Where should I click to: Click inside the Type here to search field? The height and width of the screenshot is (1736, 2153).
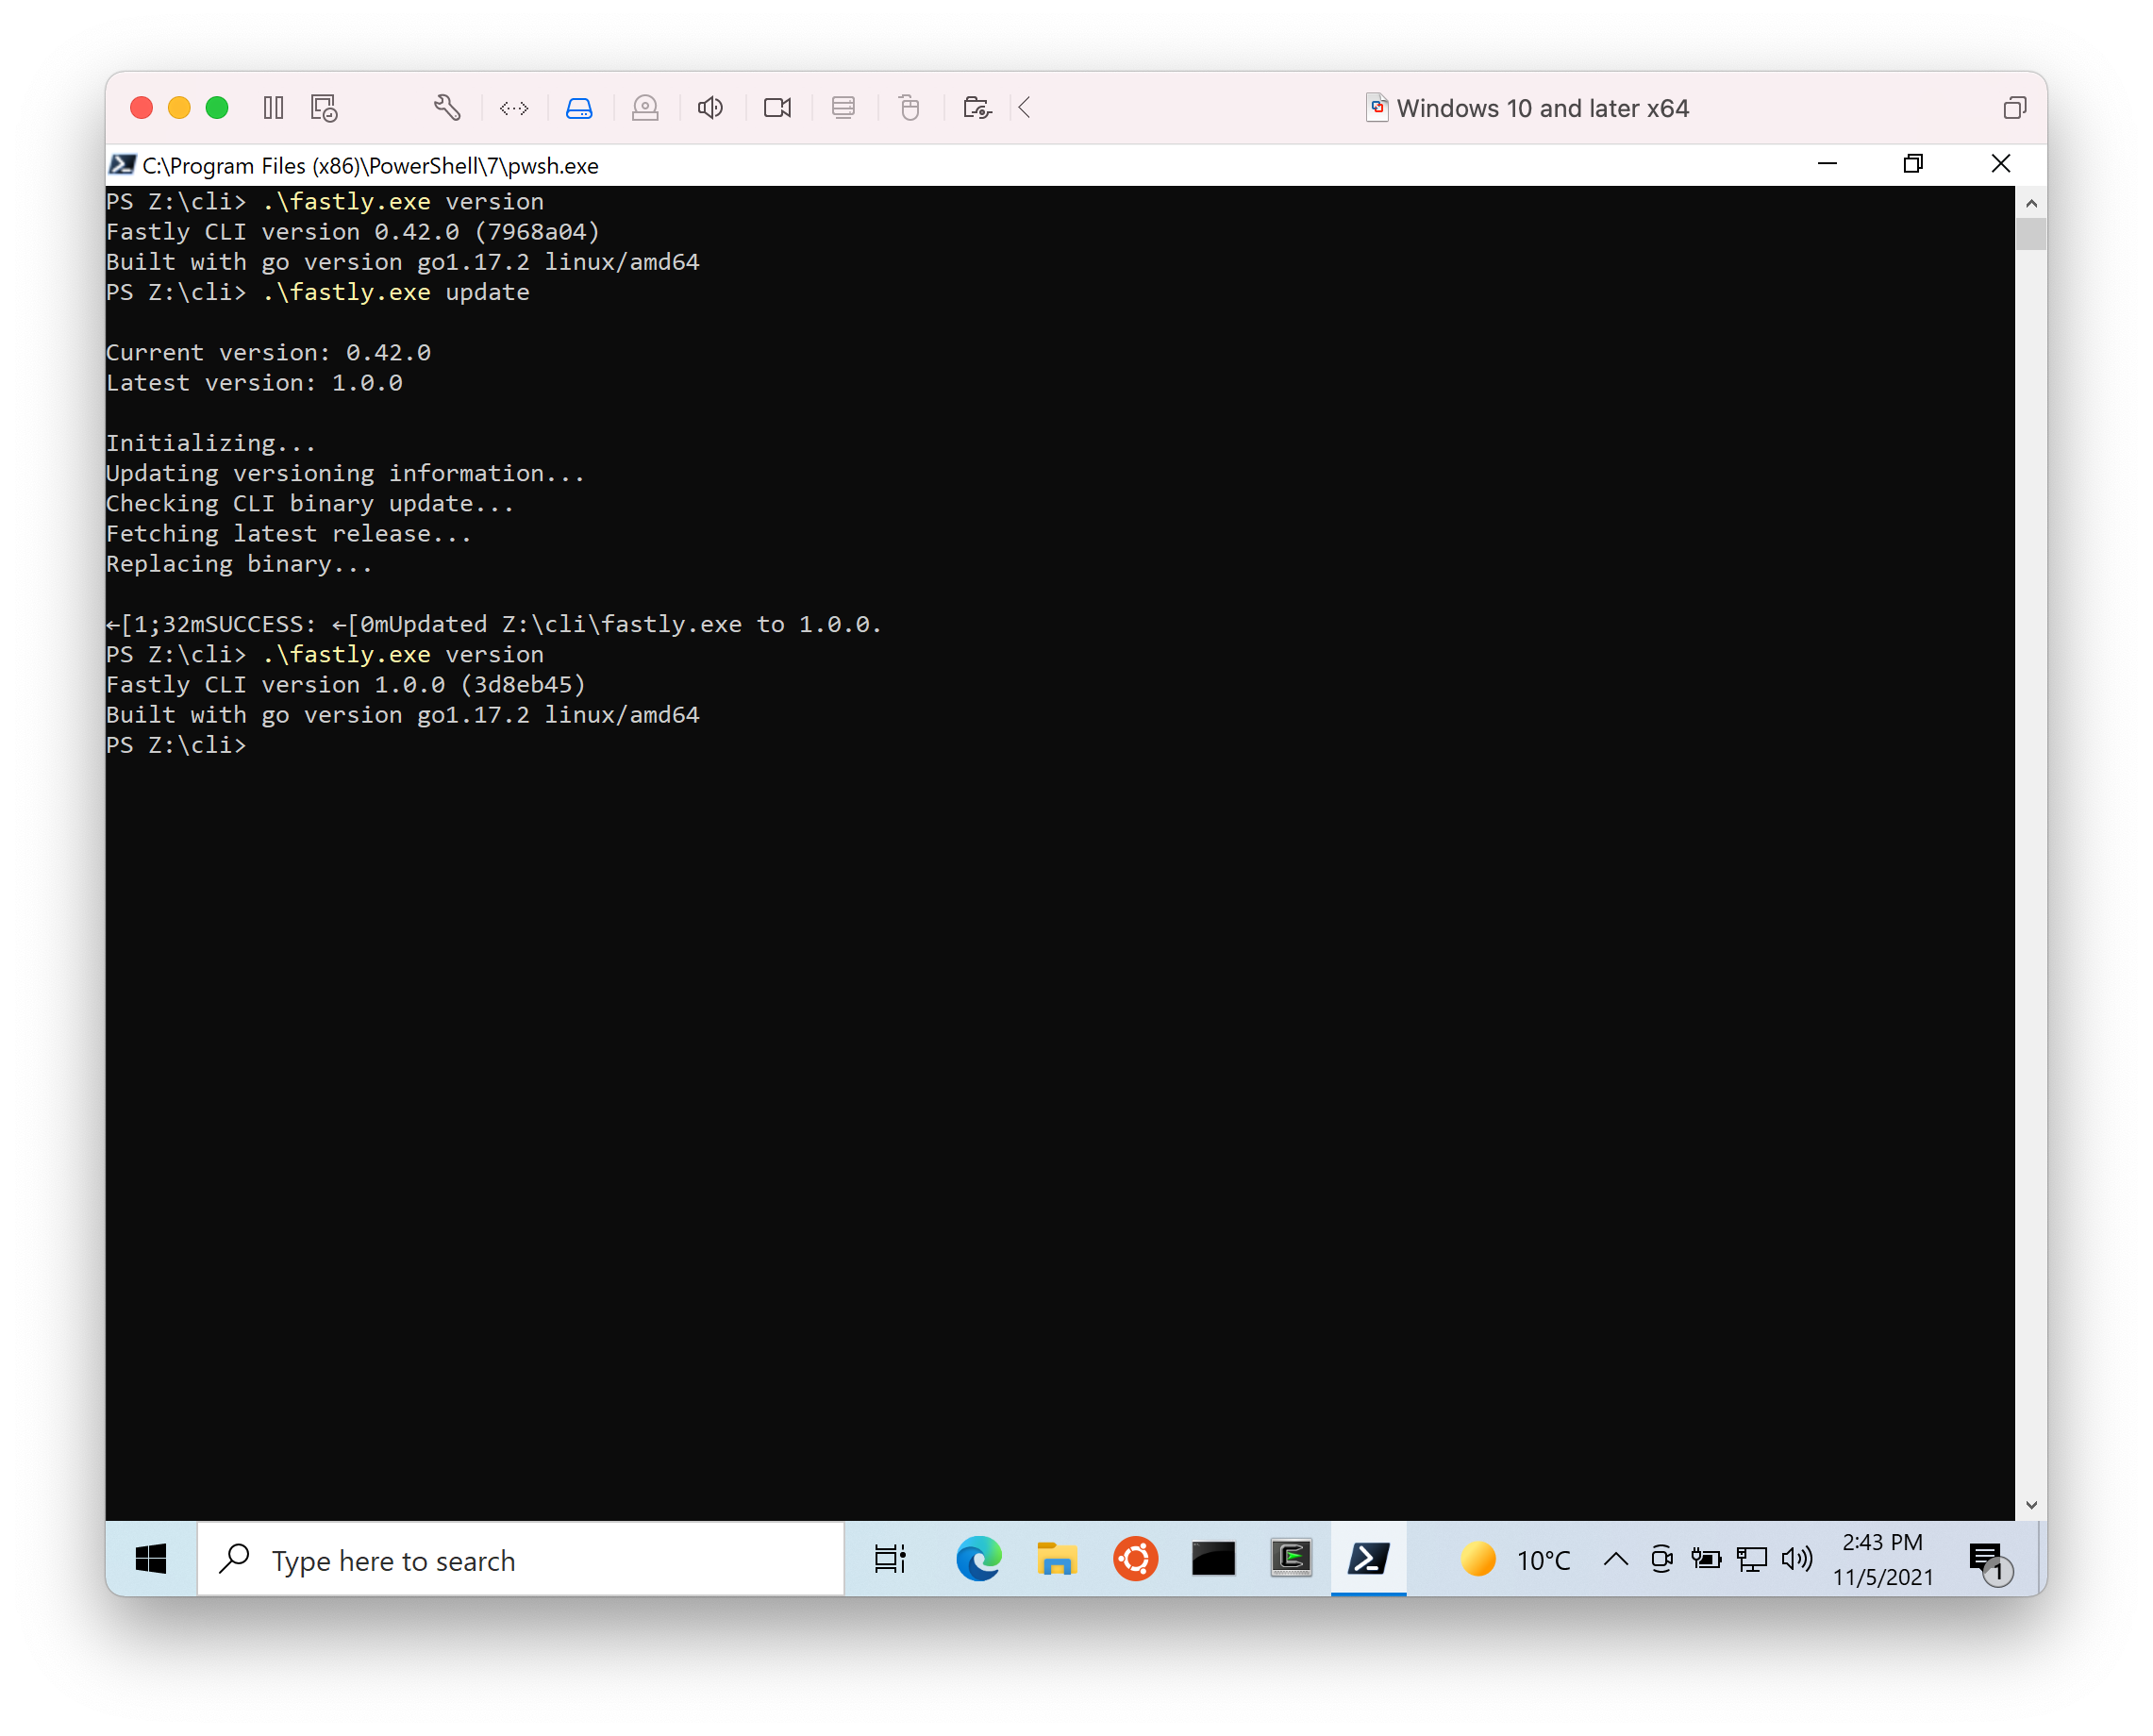(x=520, y=1560)
